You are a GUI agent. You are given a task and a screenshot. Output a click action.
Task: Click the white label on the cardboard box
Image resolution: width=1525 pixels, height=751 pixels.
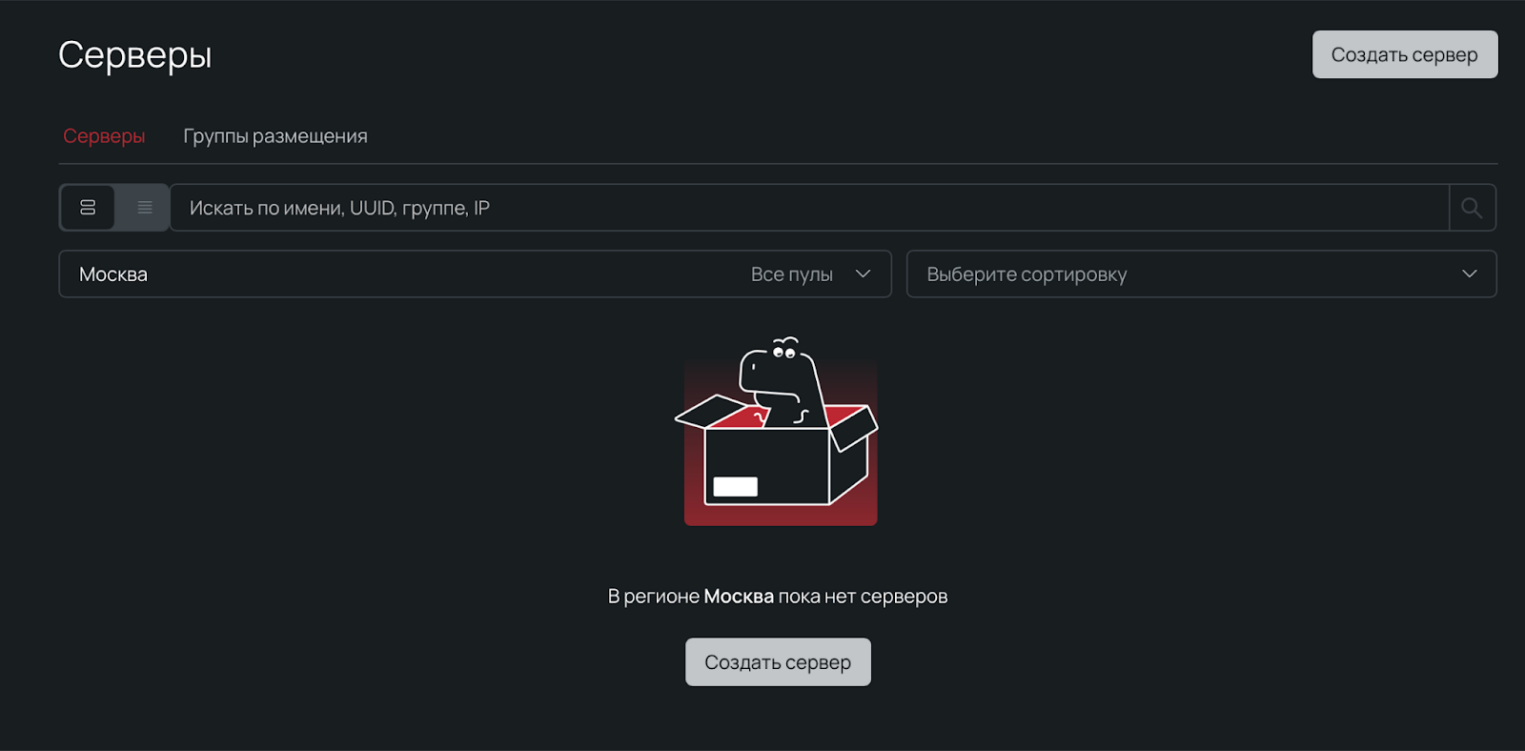735,487
